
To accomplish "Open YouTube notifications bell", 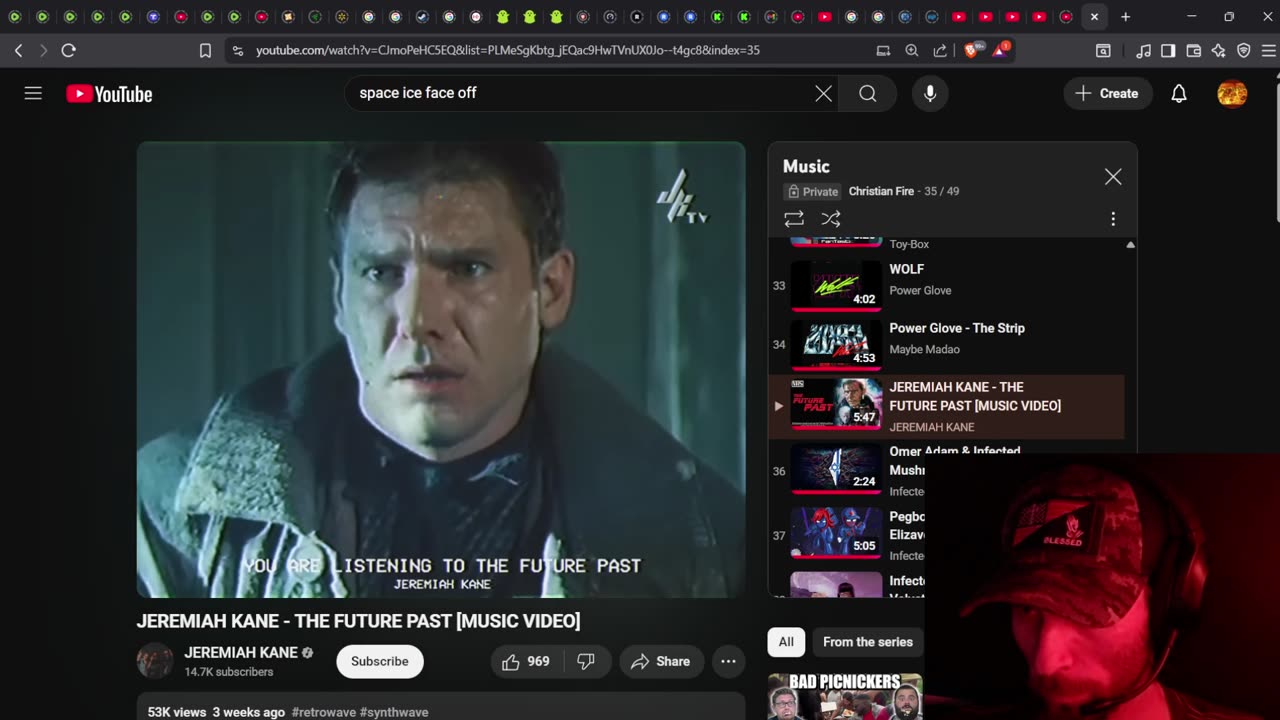I will [x=1179, y=93].
